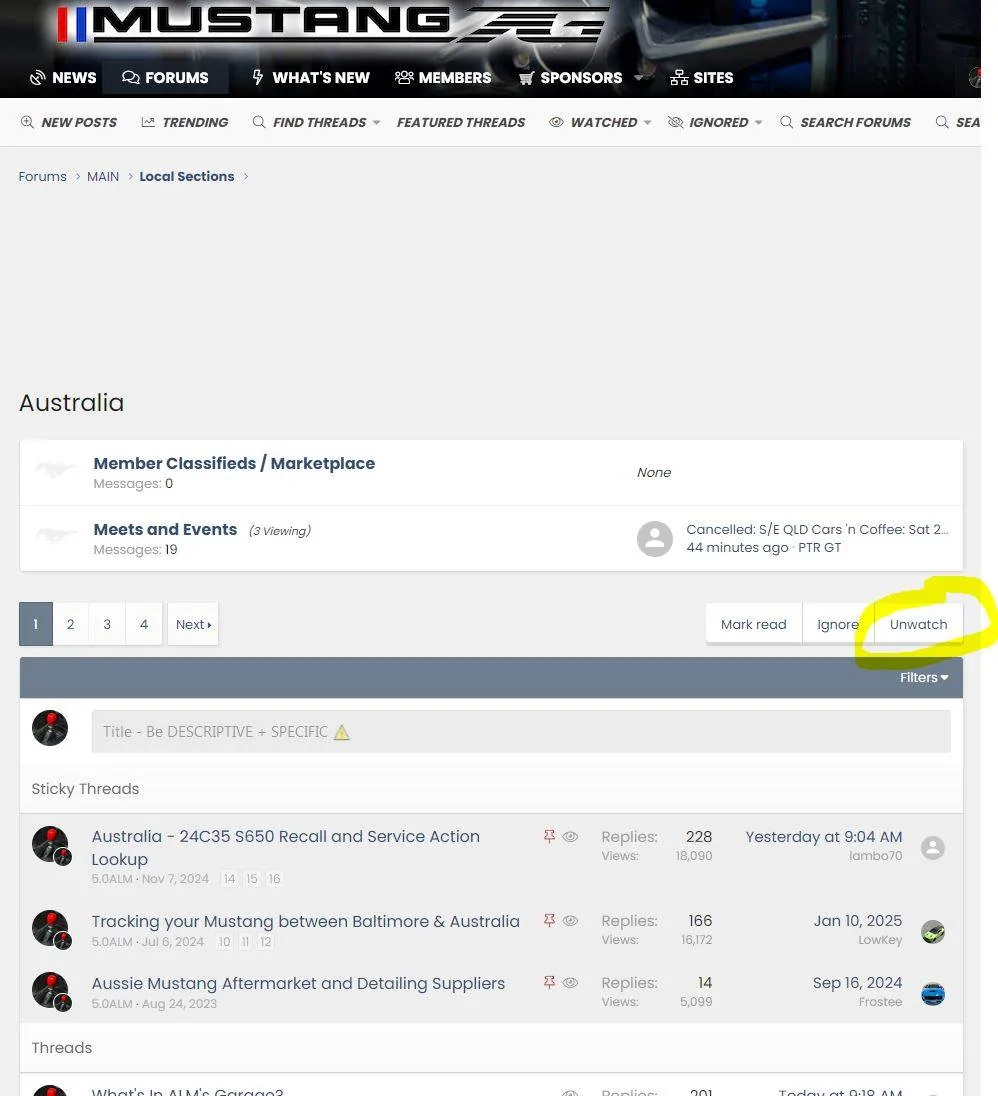Click the Search Forums magnifier icon
998x1096 pixels.
[786, 122]
